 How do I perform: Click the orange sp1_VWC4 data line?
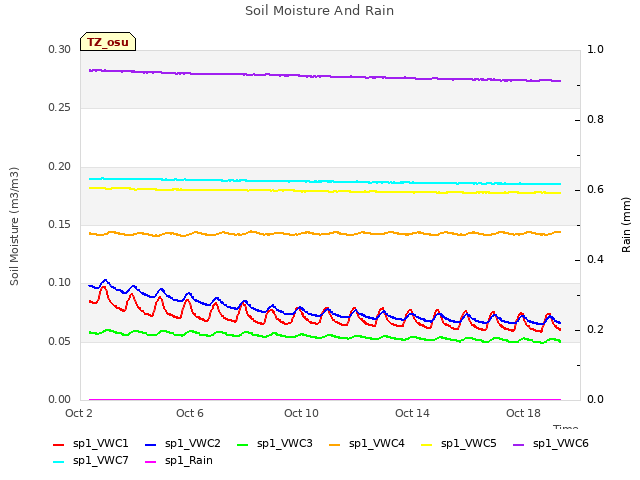tap(325, 233)
